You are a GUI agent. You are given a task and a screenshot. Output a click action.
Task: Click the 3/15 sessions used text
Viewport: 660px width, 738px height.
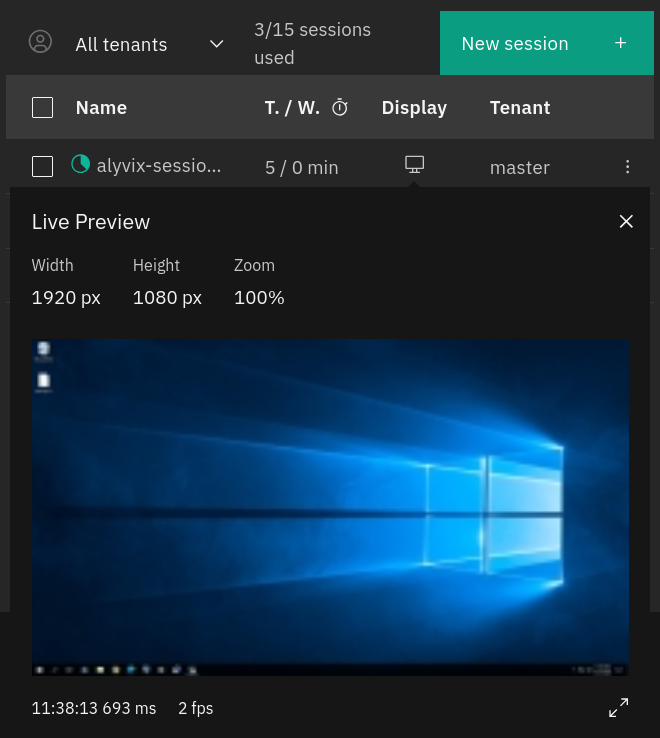pyautogui.click(x=313, y=43)
